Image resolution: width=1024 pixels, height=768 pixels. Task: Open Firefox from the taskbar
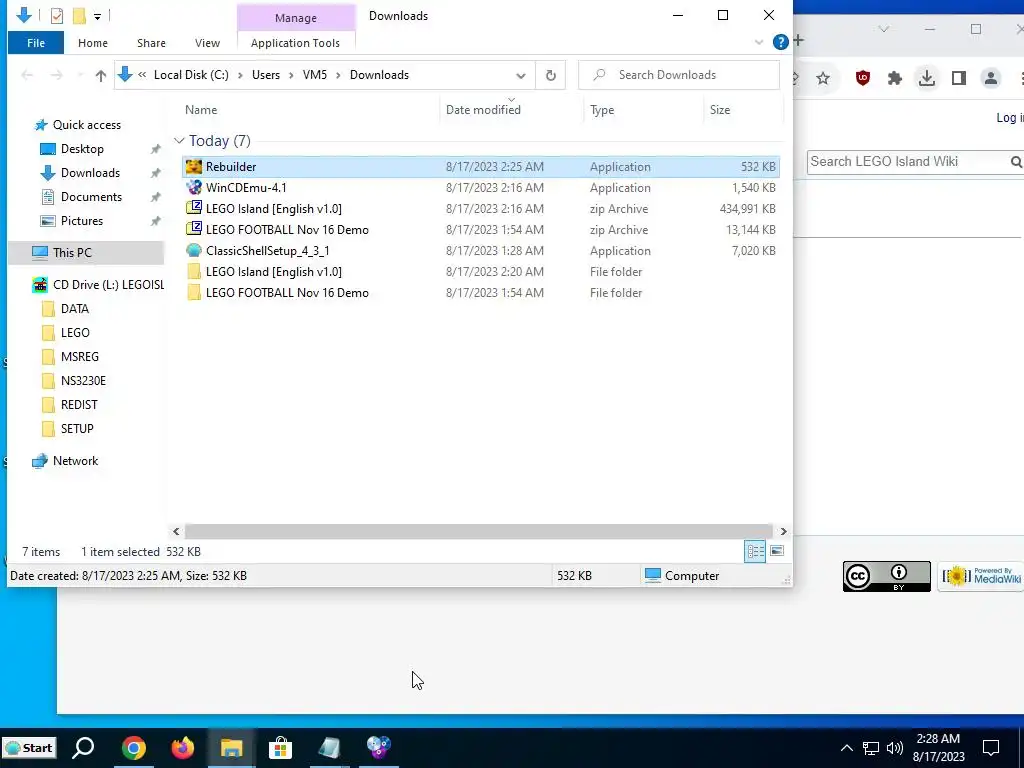[x=183, y=747]
